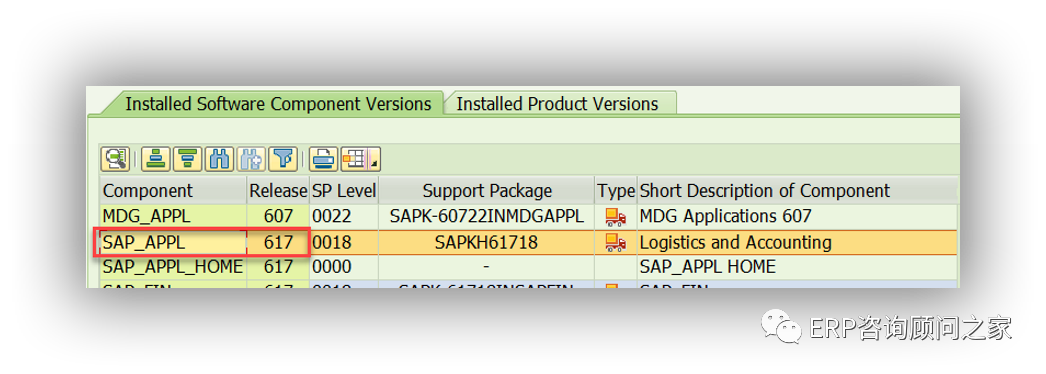Select the Find Next binoculars icon
The height and width of the screenshot is (374, 1046).
(x=251, y=159)
